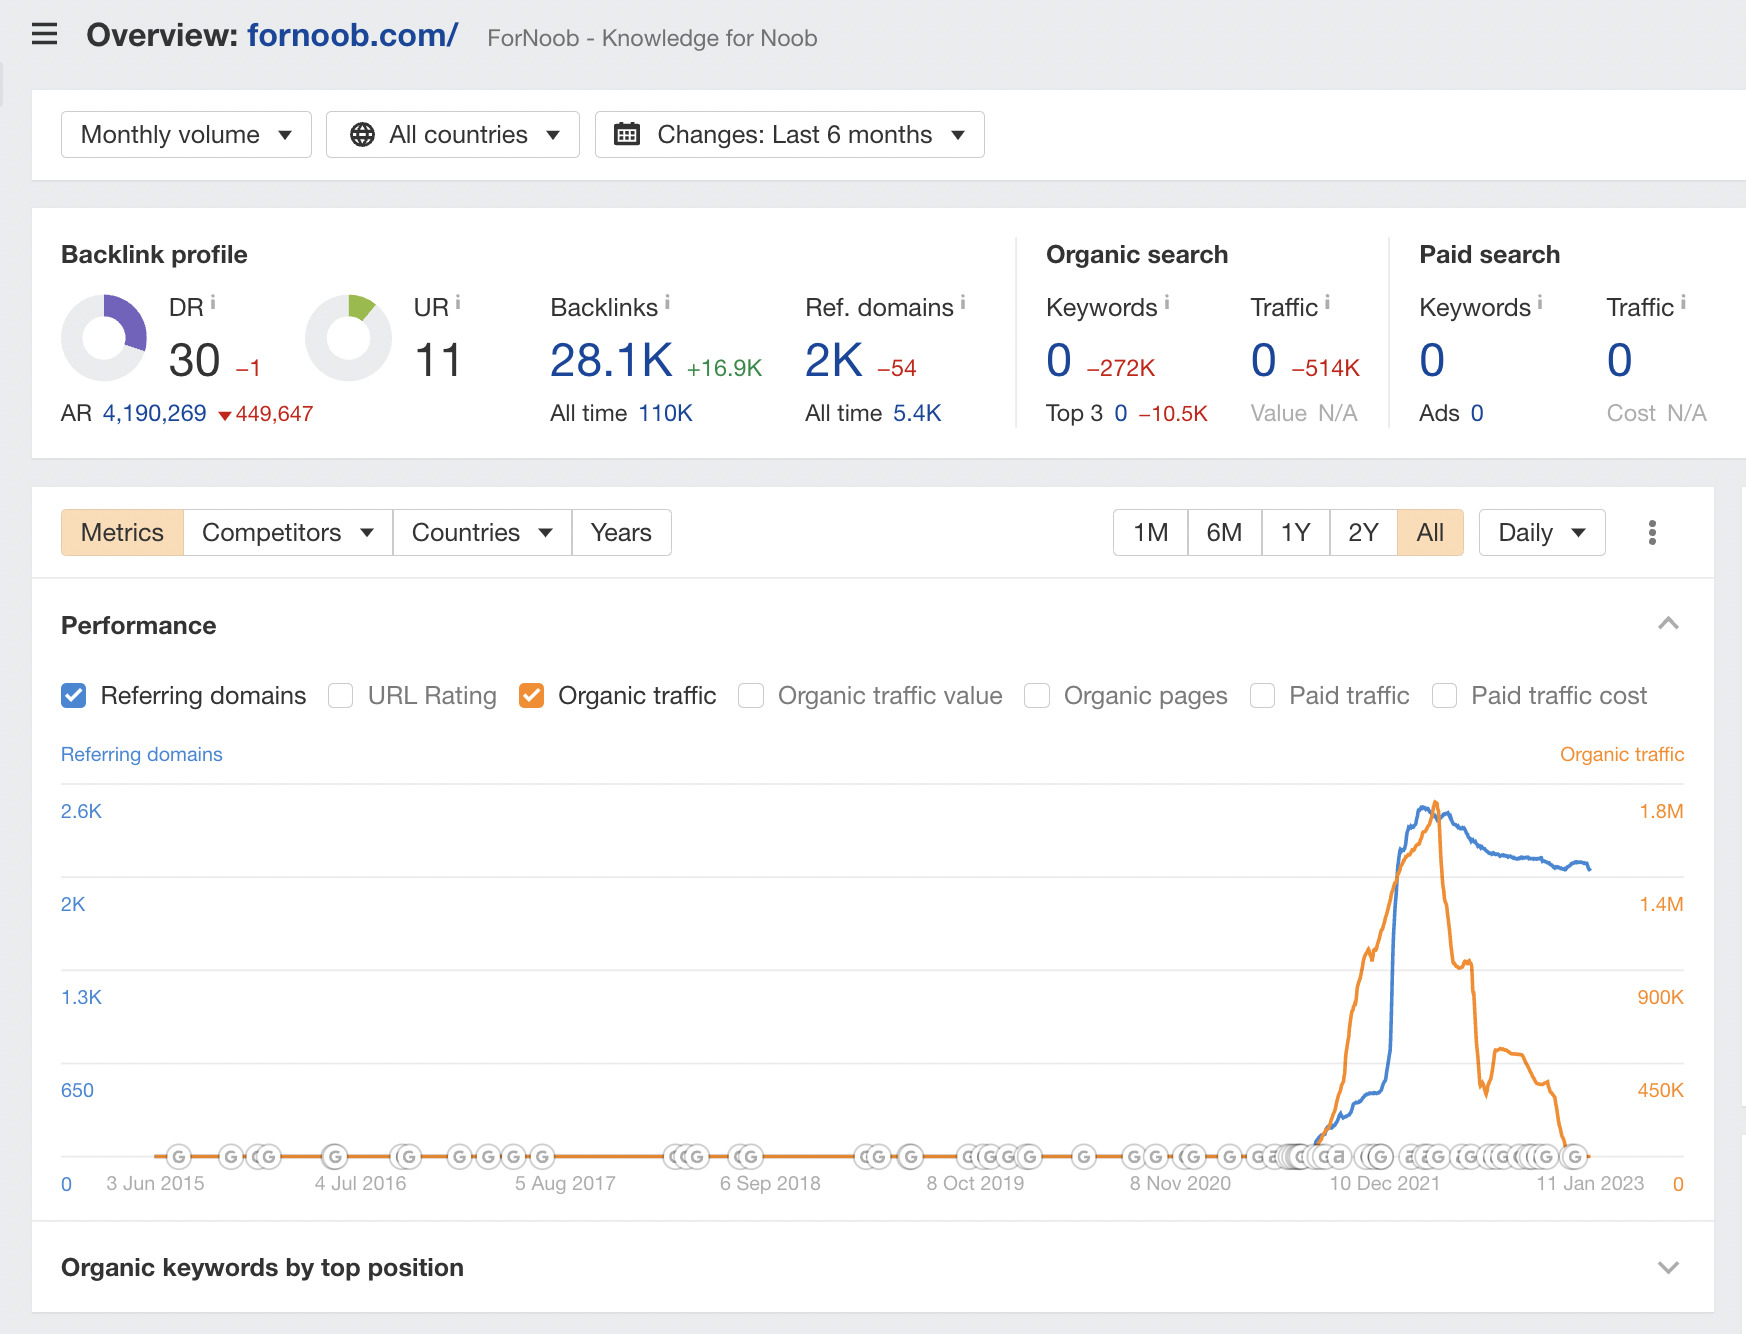Open the Daily granularity dropdown
The image size is (1746, 1334).
1540,532
